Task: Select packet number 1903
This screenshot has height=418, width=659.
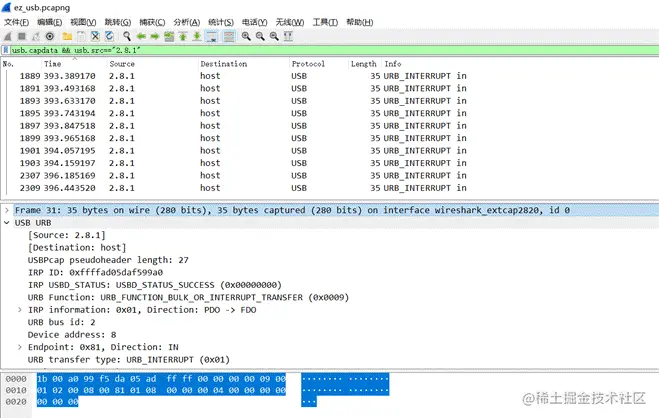Action: click(x=332, y=163)
